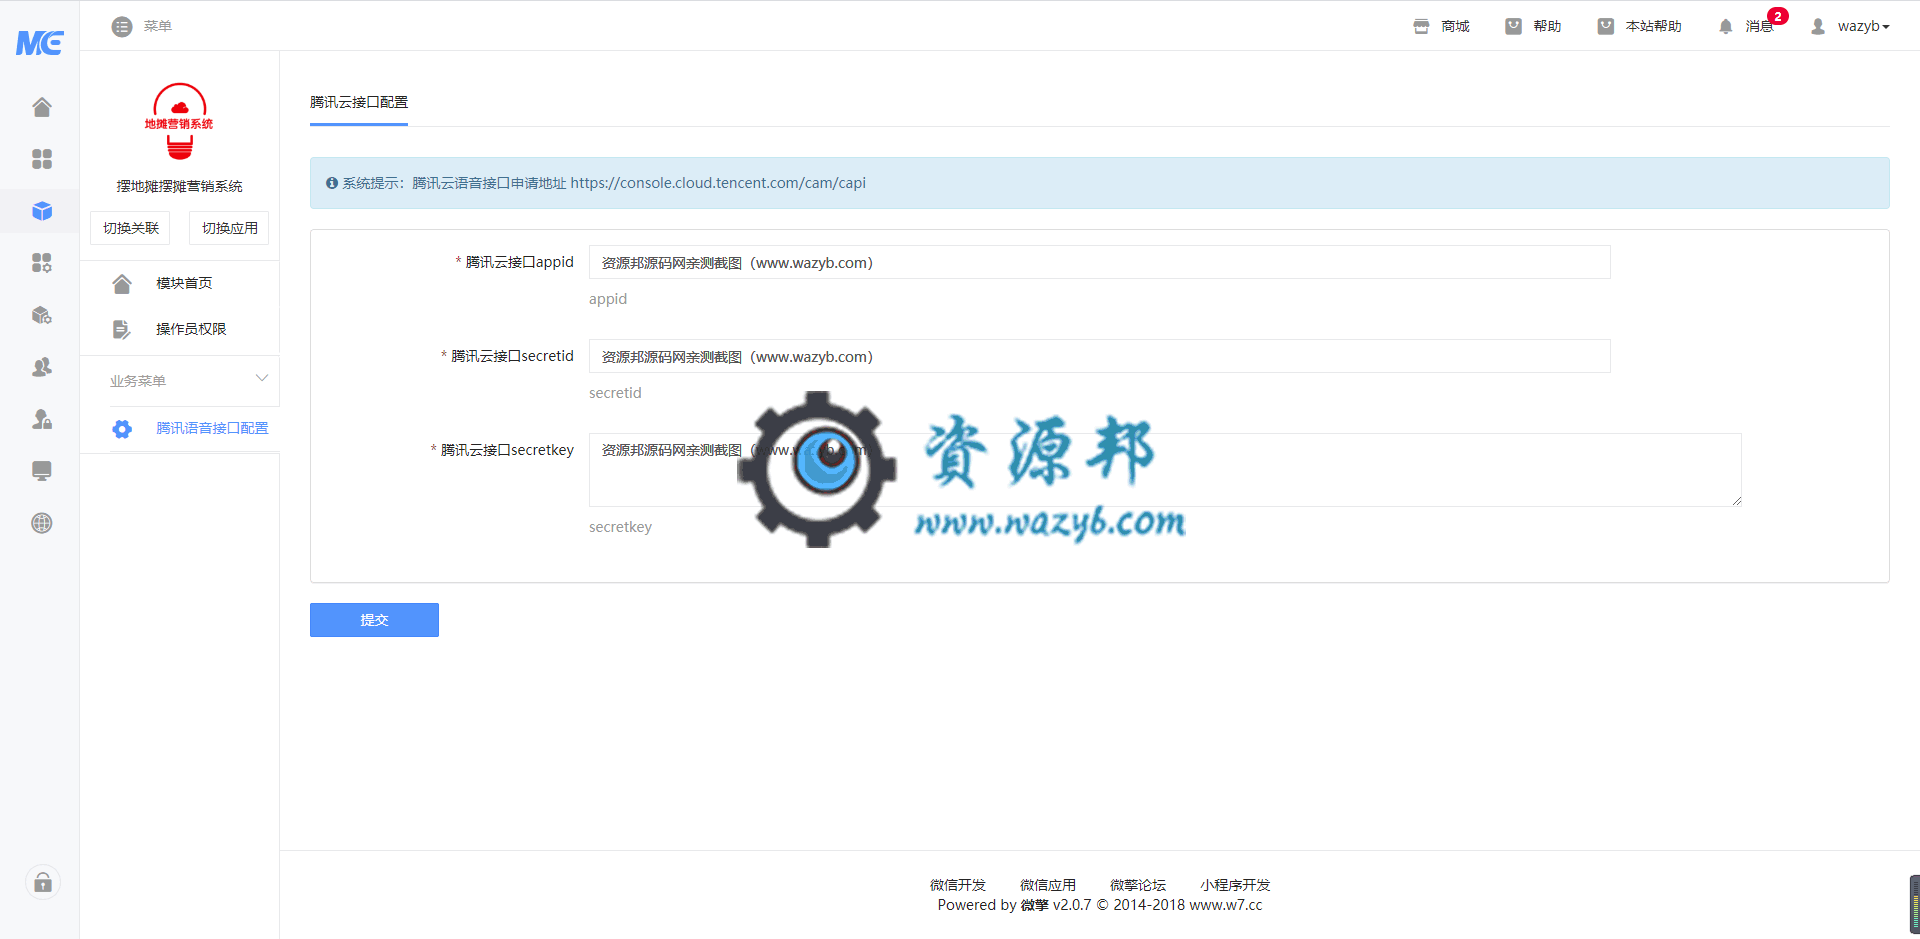Click the info icon in the system tip banner

[x=332, y=183]
